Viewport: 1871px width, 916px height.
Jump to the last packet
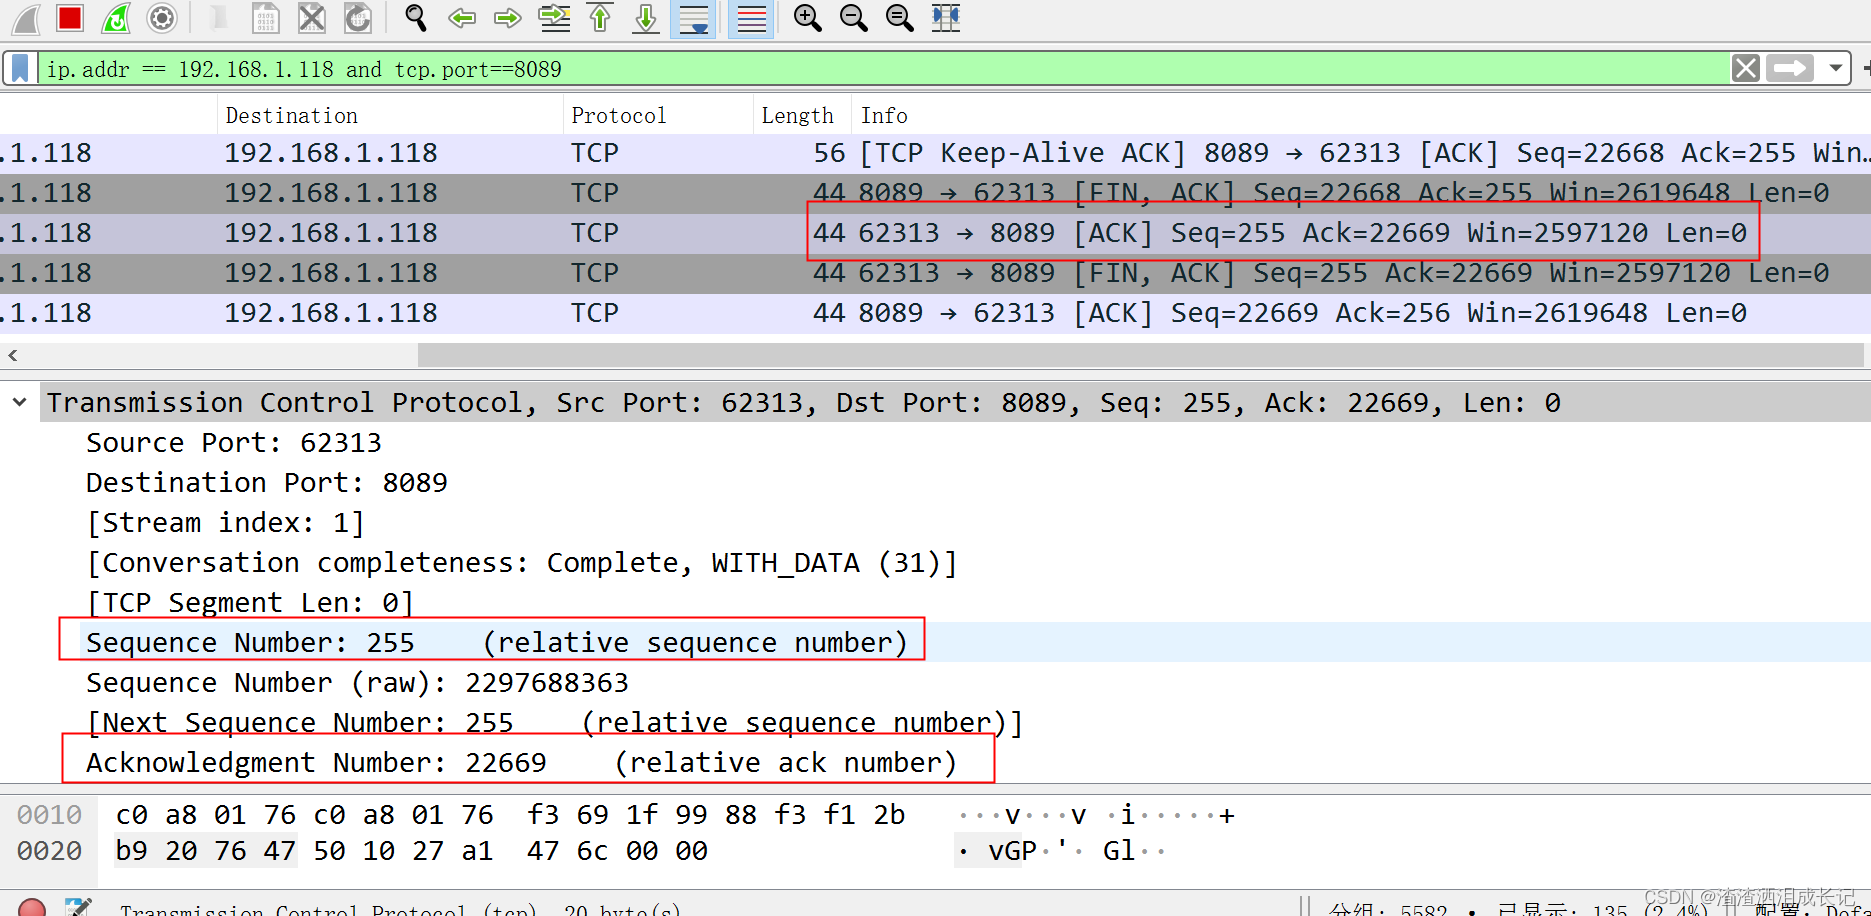click(x=646, y=18)
